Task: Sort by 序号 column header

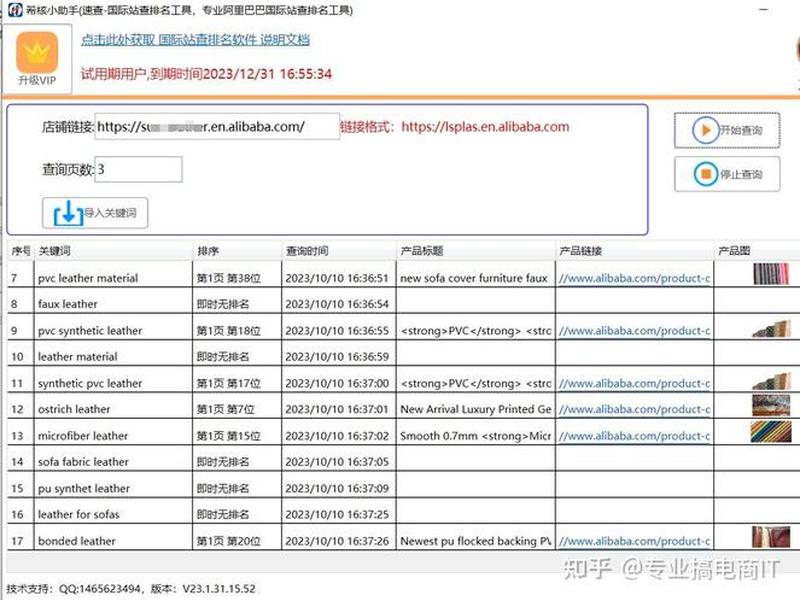Action: (x=20, y=251)
